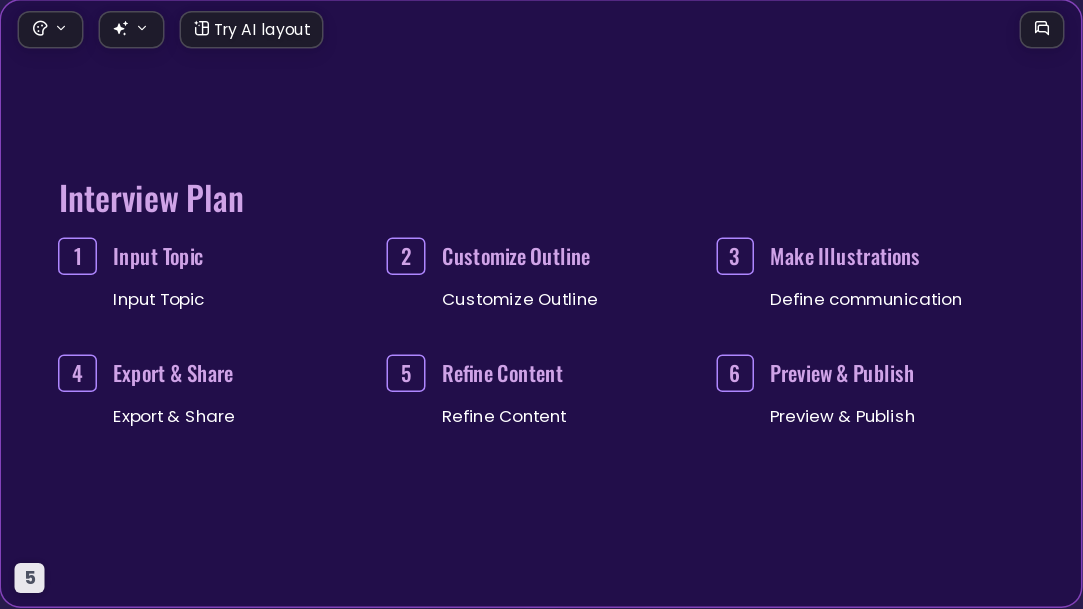Edit the Refine Content description text
1083x609 pixels.
click(504, 416)
